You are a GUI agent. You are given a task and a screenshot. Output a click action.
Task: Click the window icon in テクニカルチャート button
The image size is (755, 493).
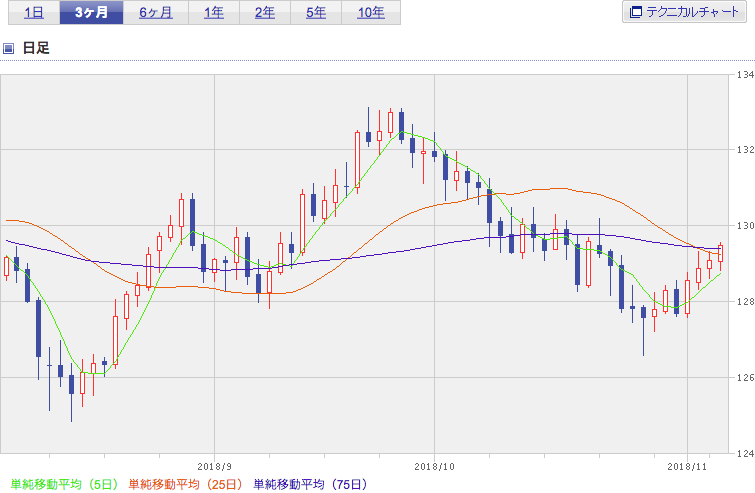coord(636,12)
